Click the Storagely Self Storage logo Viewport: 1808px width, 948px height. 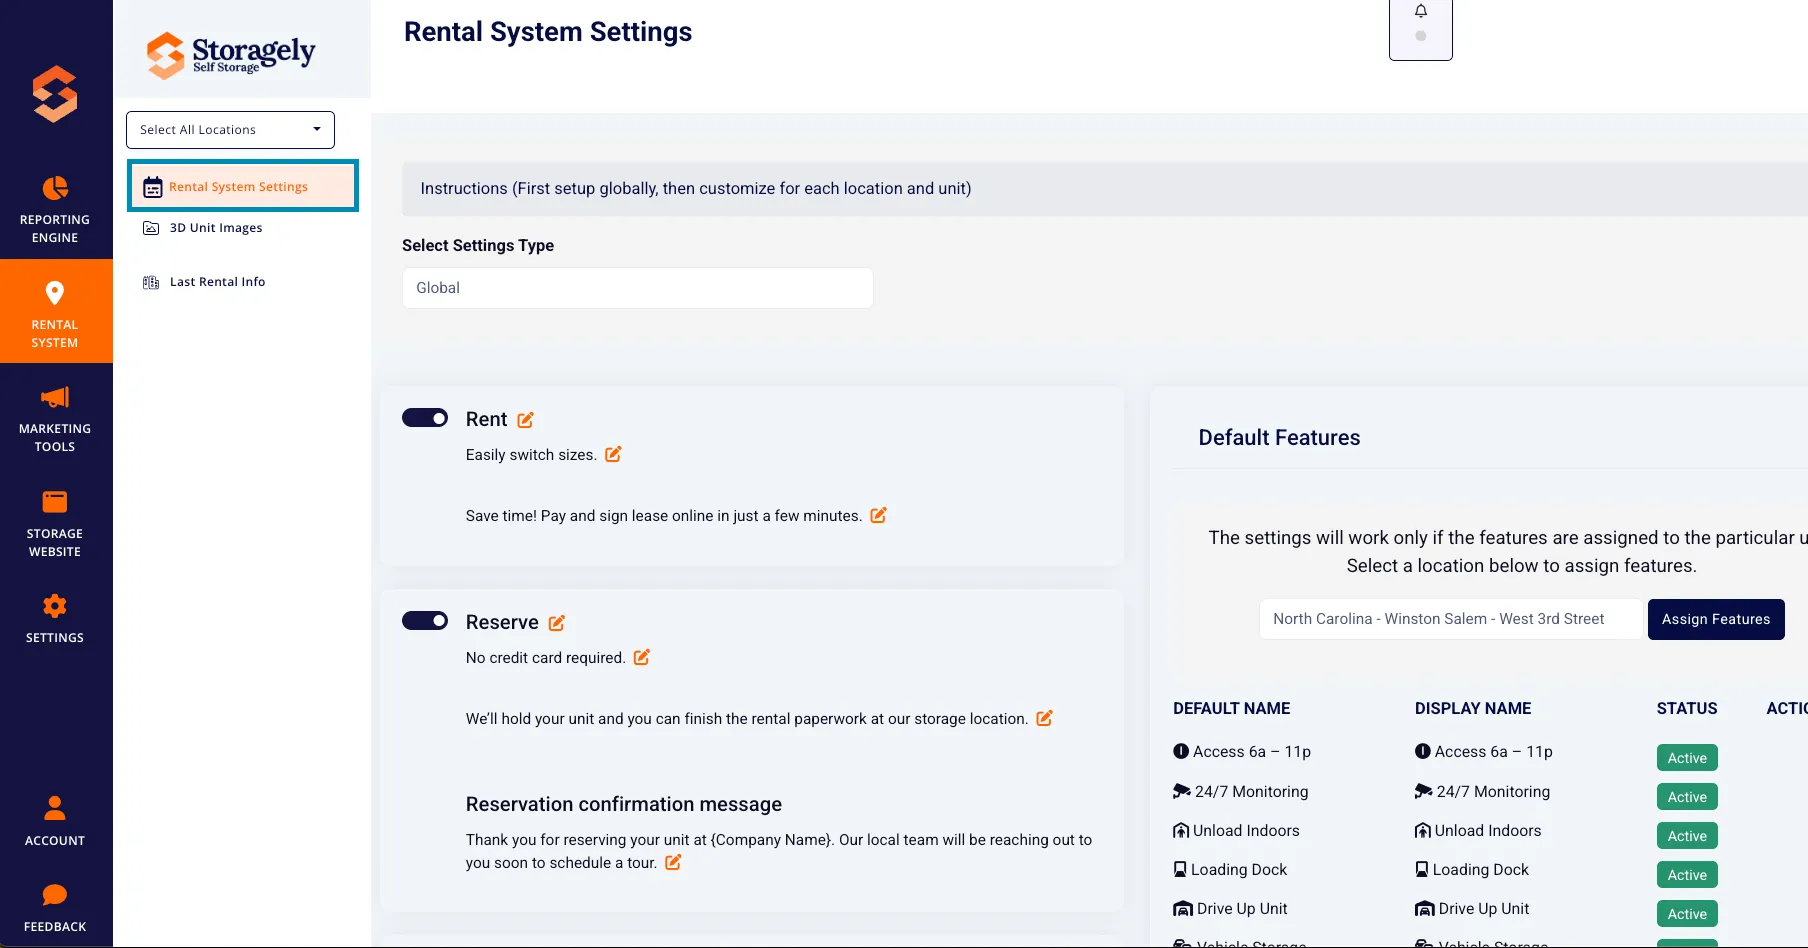coord(231,54)
